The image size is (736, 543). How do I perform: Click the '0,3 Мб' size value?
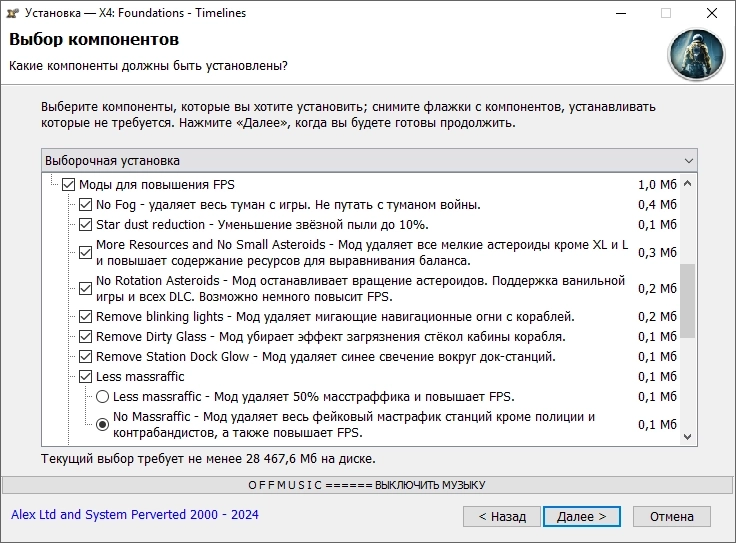pyautogui.click(x=657, y=252)
